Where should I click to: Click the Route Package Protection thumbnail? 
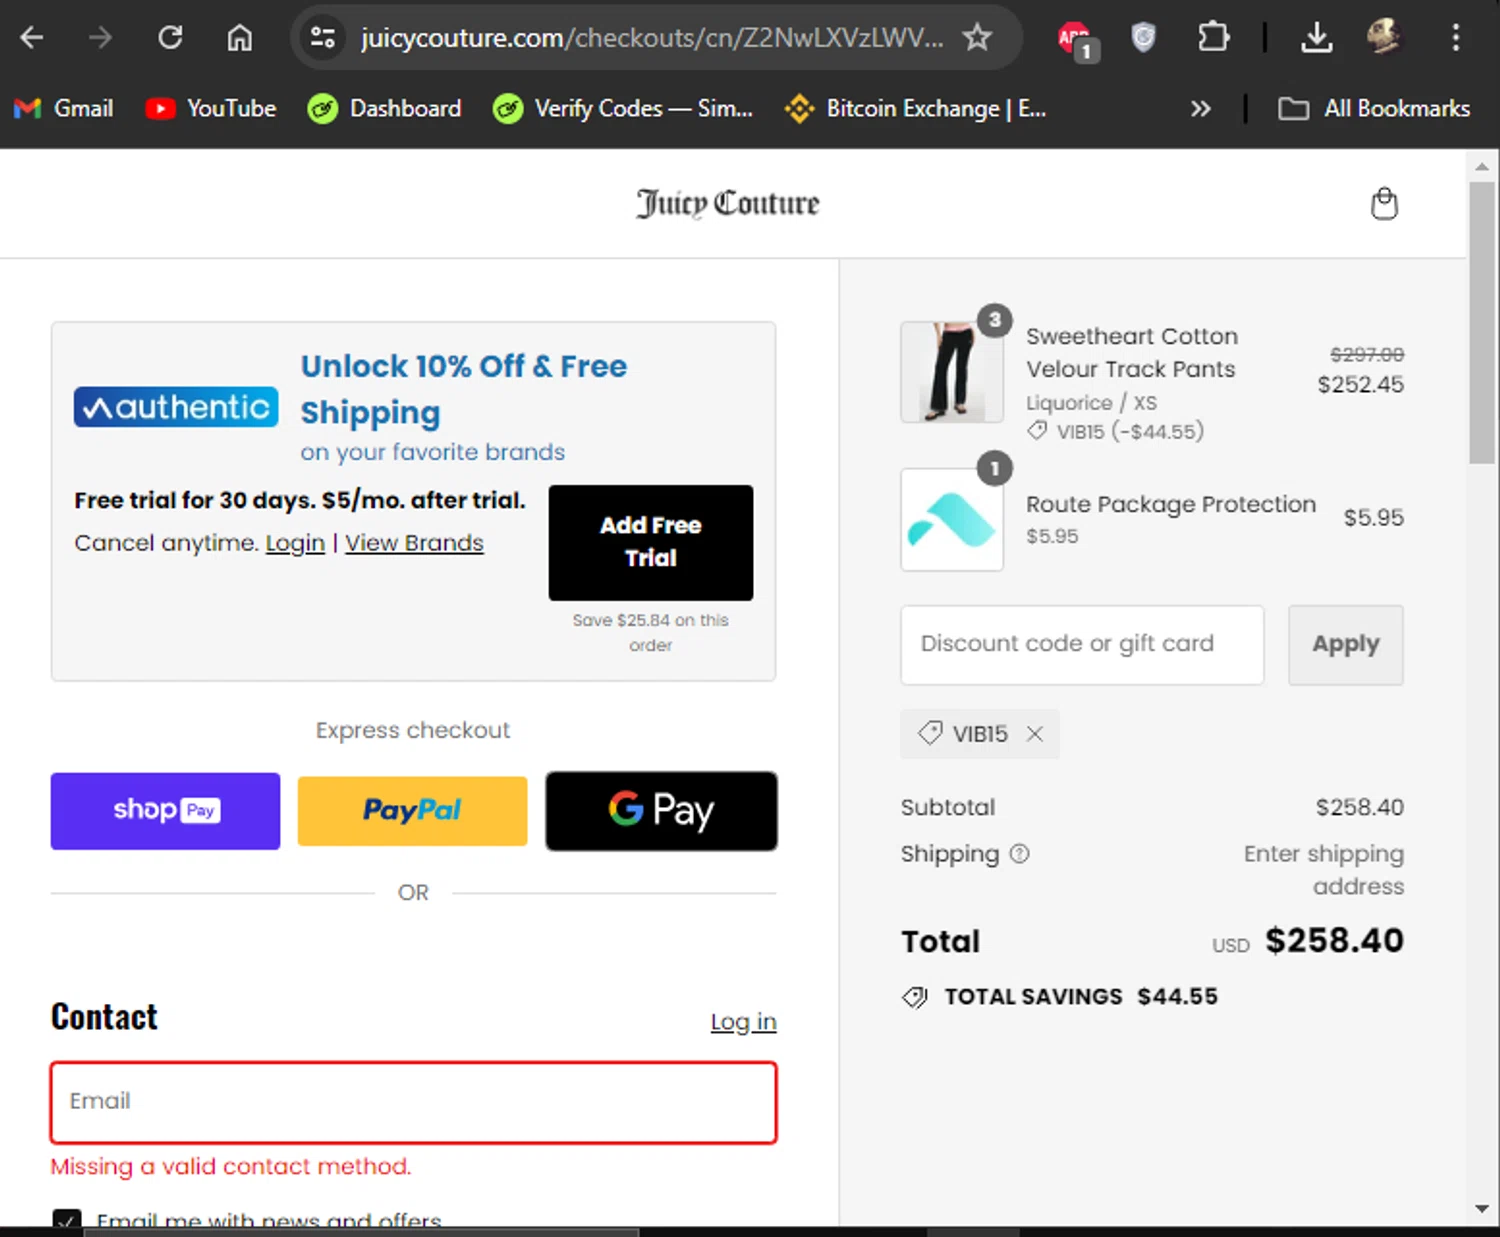click(x=952, y=519)
